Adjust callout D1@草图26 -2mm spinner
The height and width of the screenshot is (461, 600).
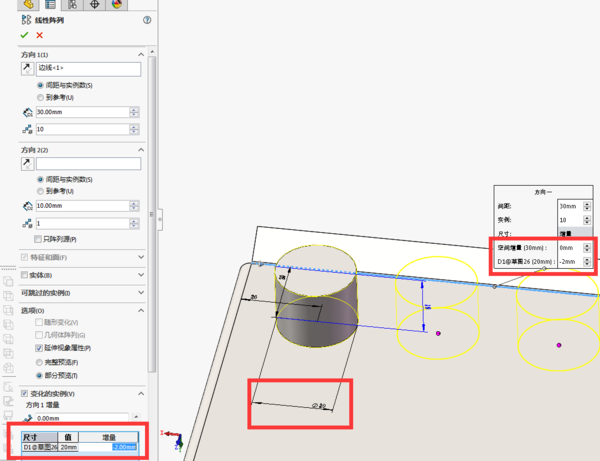click(587, 262)
